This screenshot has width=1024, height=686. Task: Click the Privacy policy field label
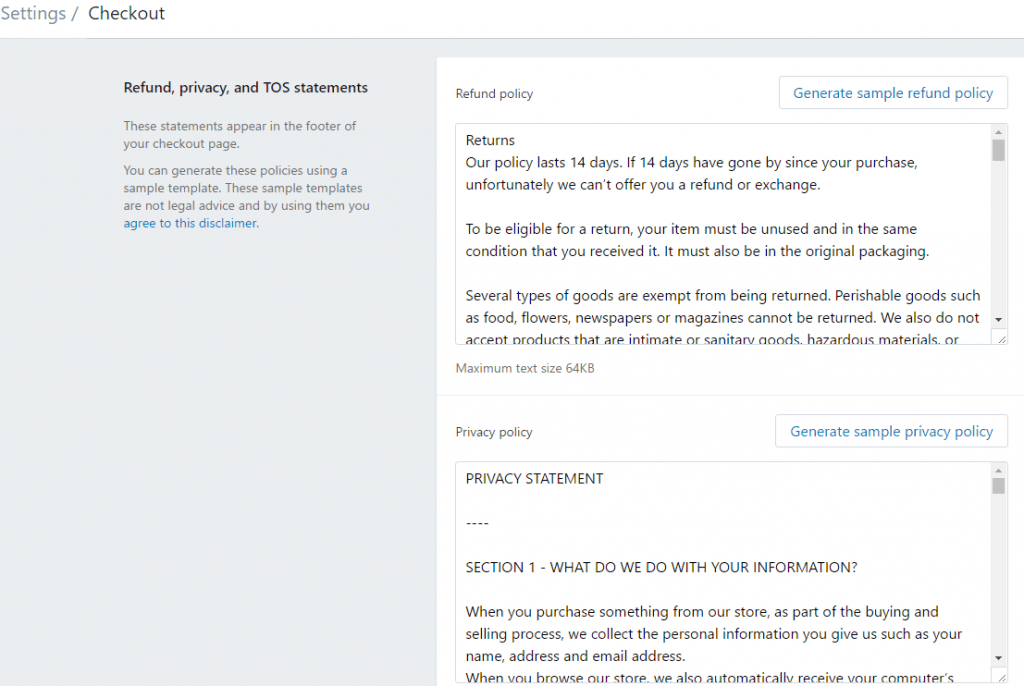tap(494, 433)
